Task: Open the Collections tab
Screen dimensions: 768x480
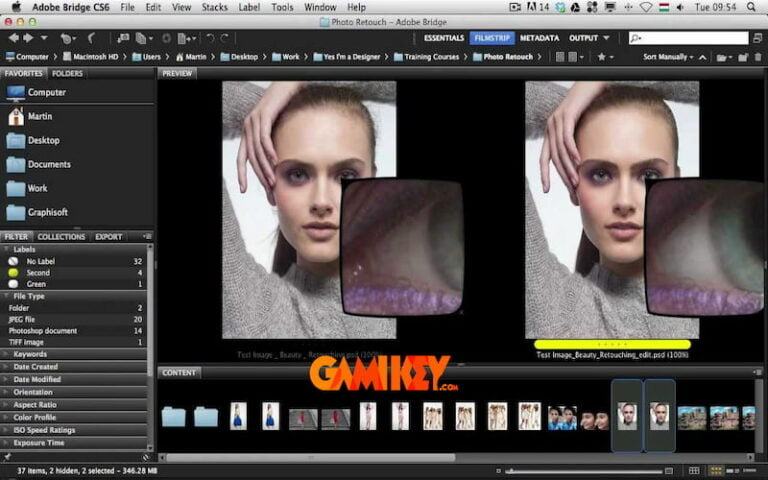Action: click(x=61, y=237)
